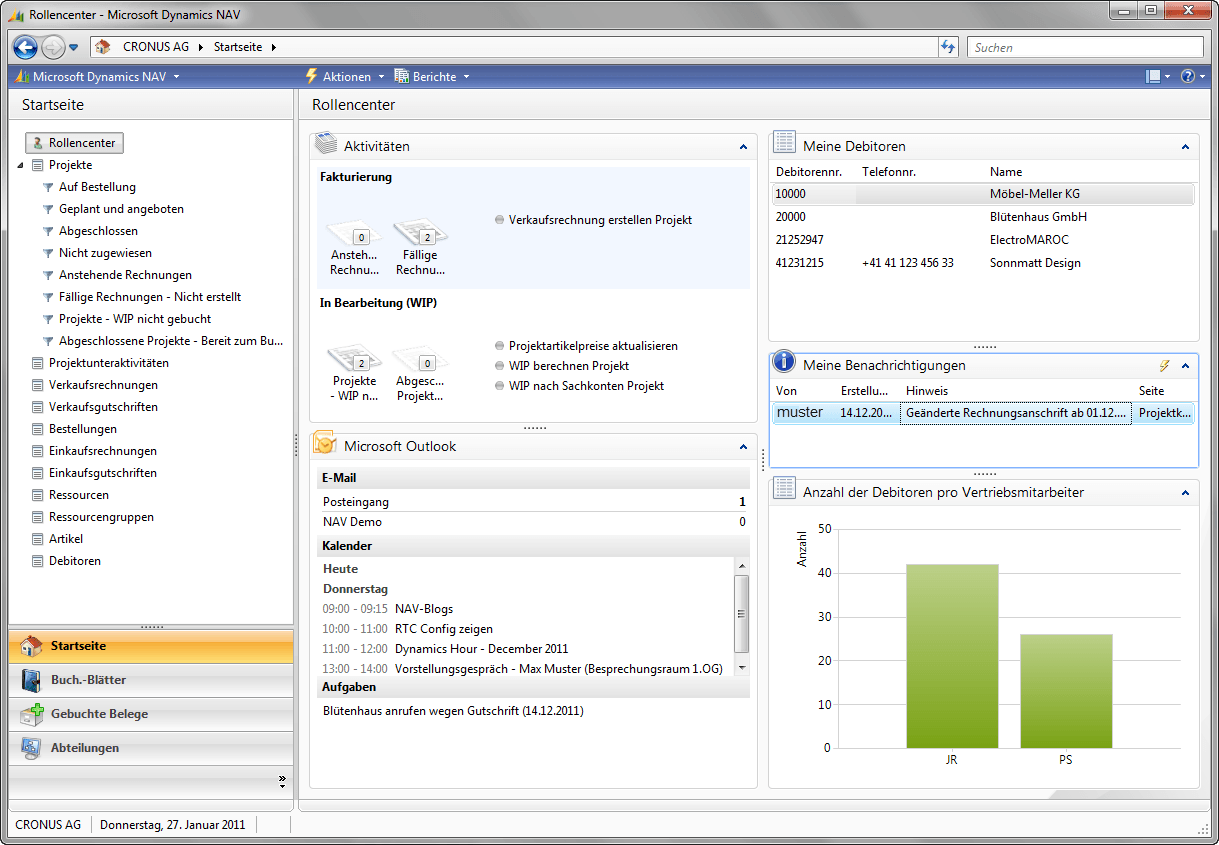Click the house icon on the Startseite navigation button
This screenshot has height=845, width=1219.
pyautogui.click(x=32, y=646)
